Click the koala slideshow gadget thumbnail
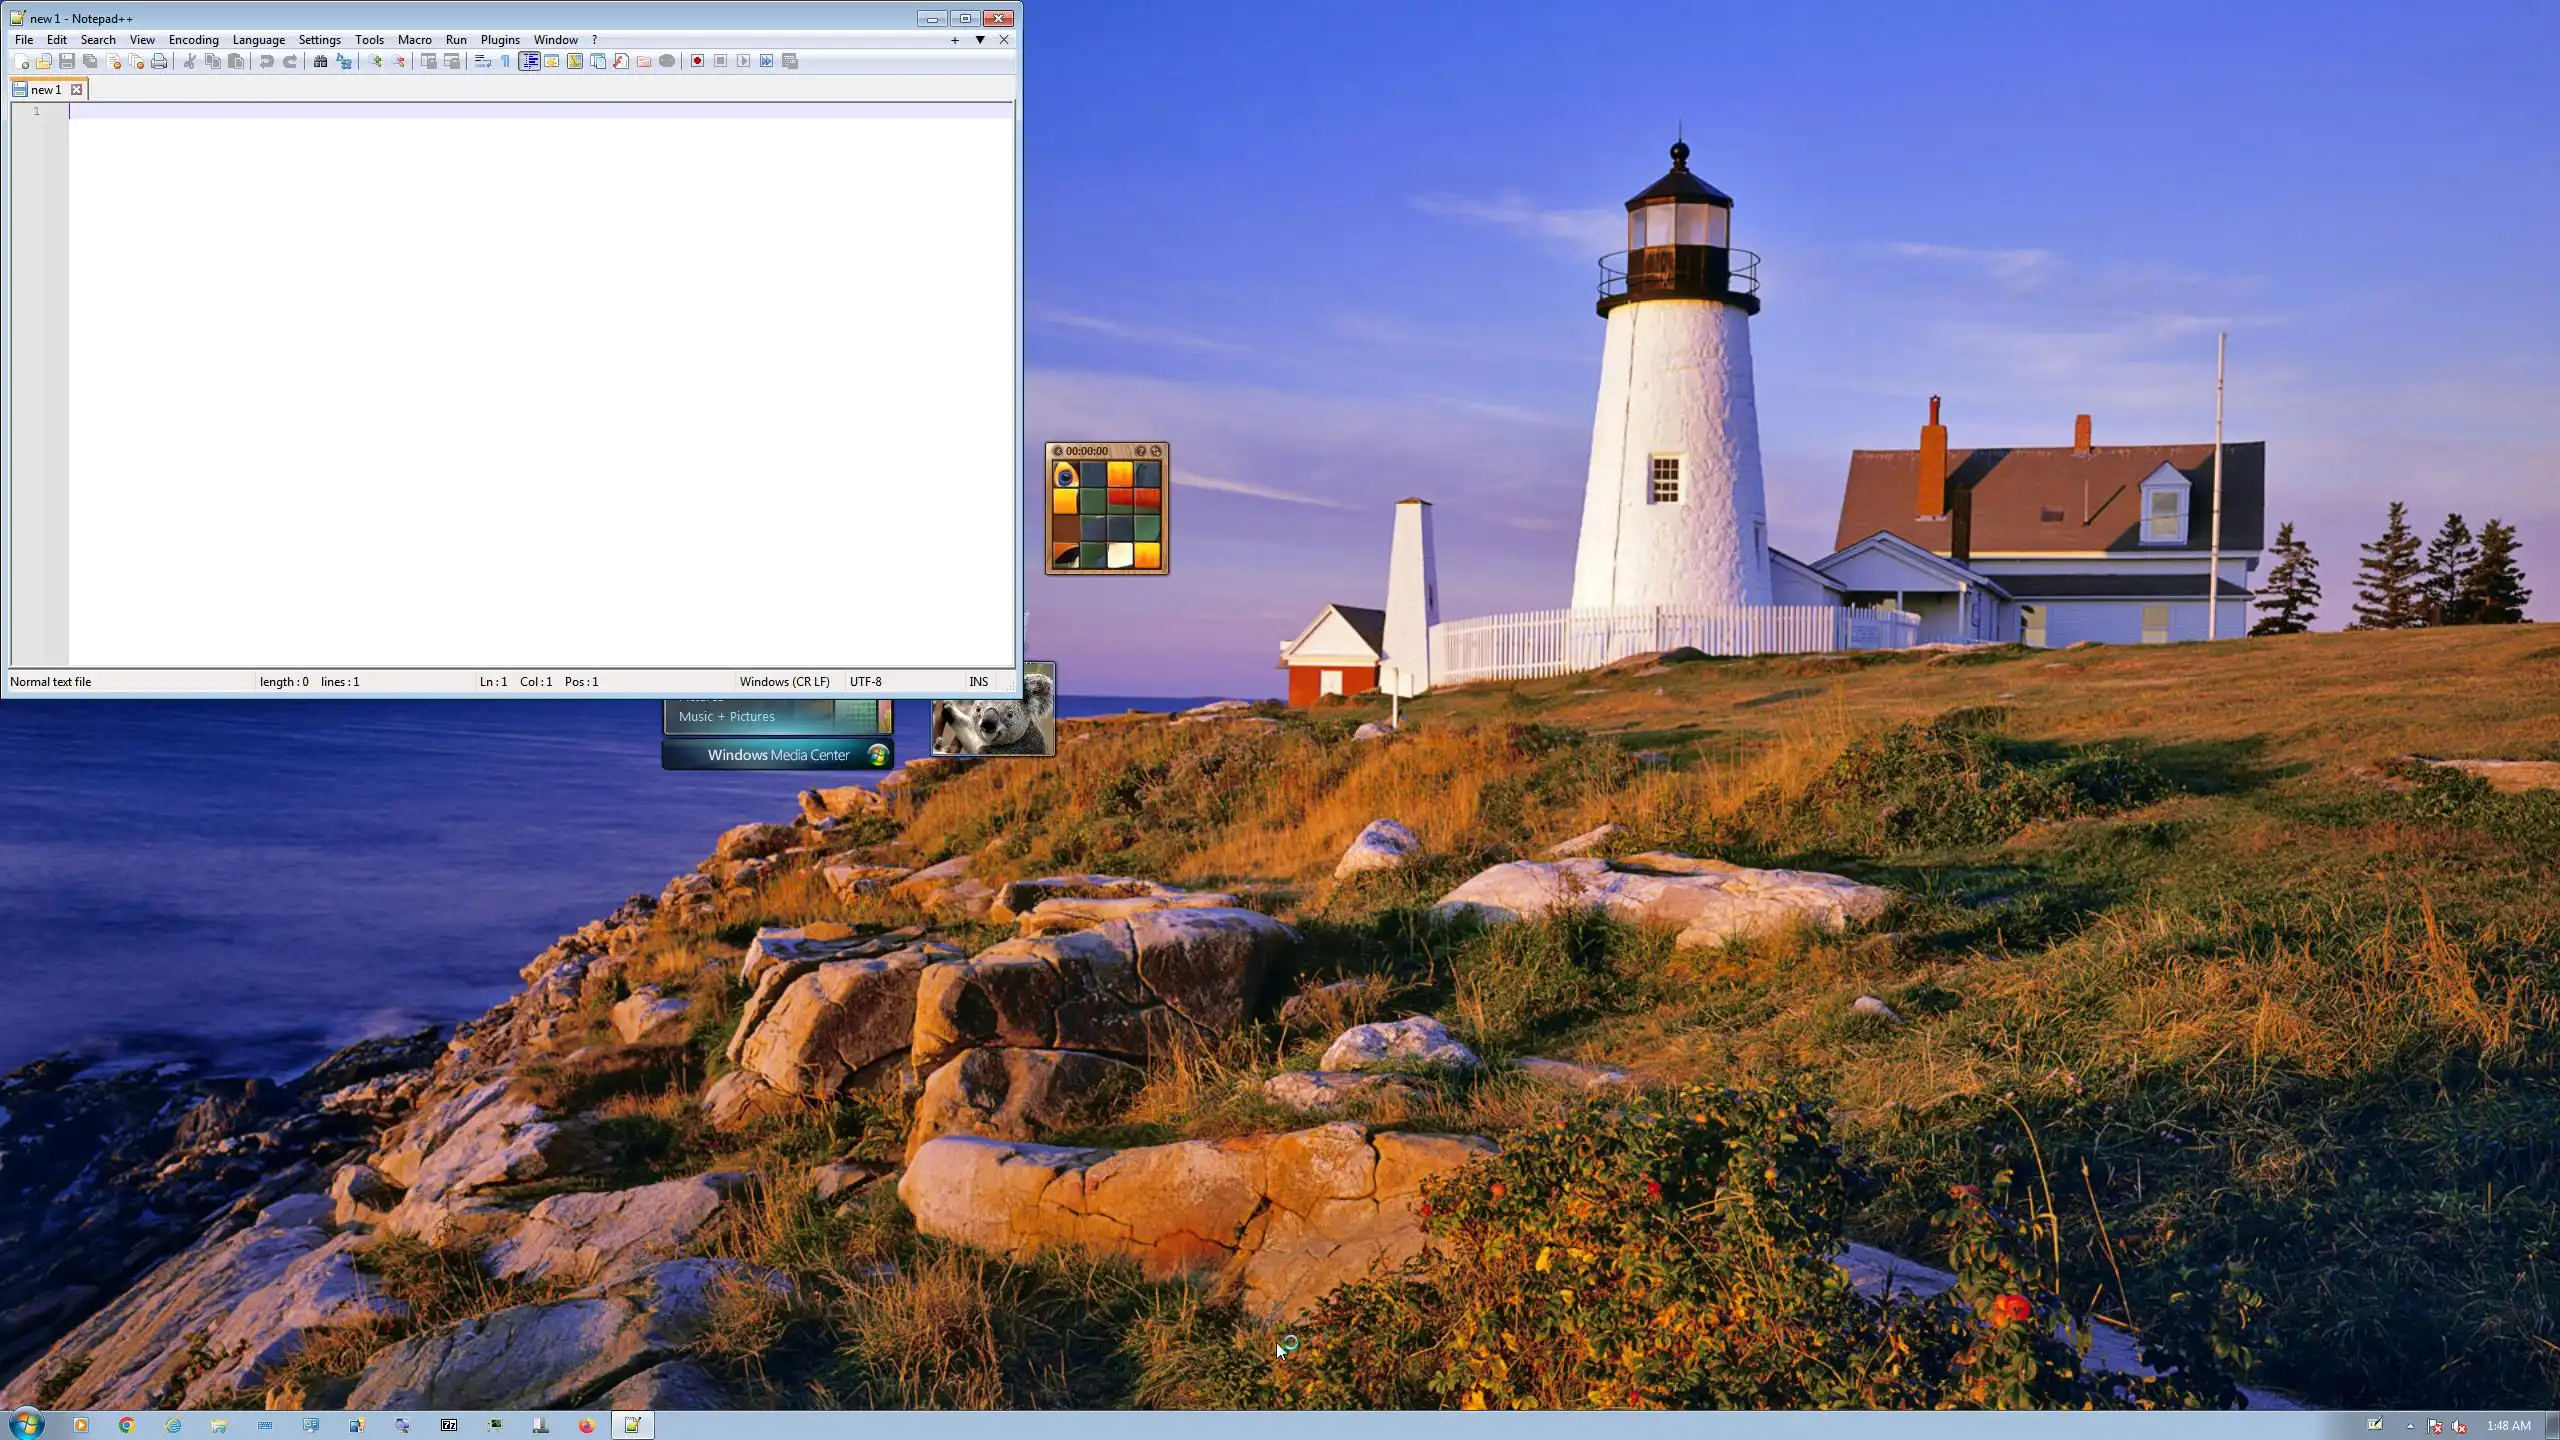The image size is (2560, 1440). click(992, 724)
